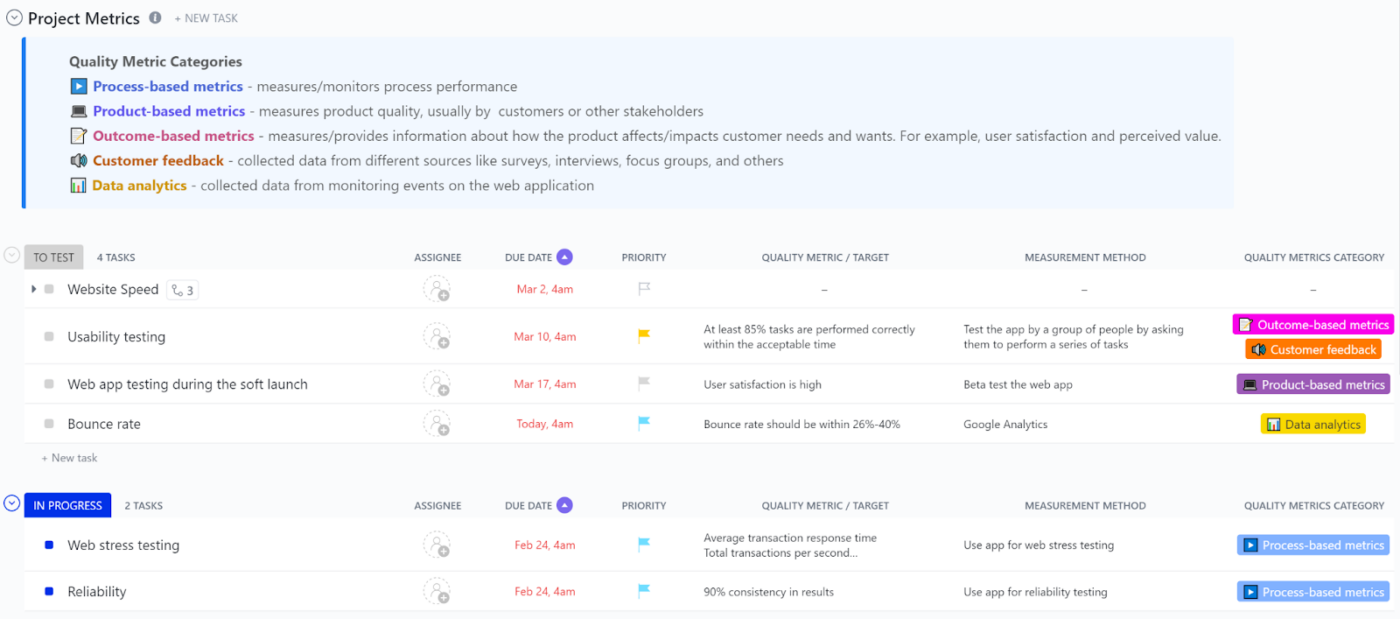Image resolution: width=1400 pixels, height=619 pixels.
Task: Click the + NEW TASK button at top
Action: (x=206, y=19)
